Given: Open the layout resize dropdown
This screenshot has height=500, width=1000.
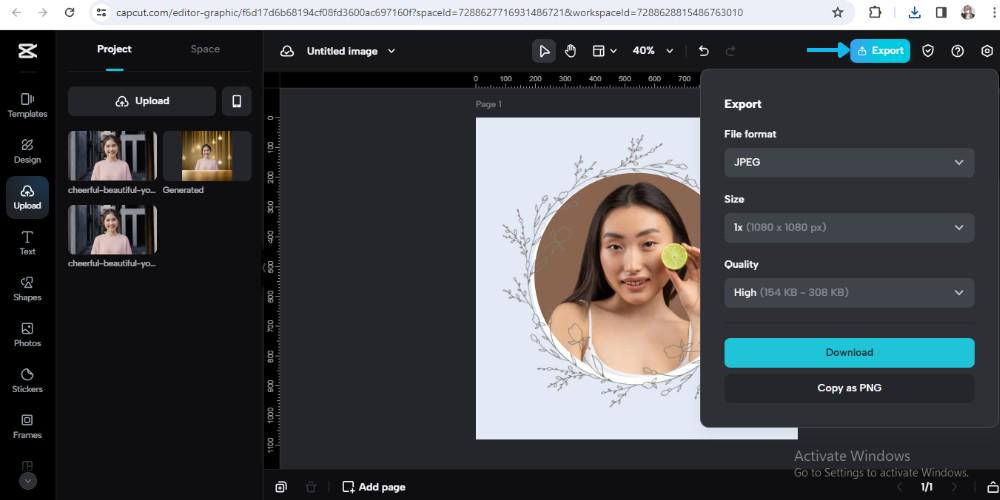Looking at the screenshot, I should pos(604,51).
